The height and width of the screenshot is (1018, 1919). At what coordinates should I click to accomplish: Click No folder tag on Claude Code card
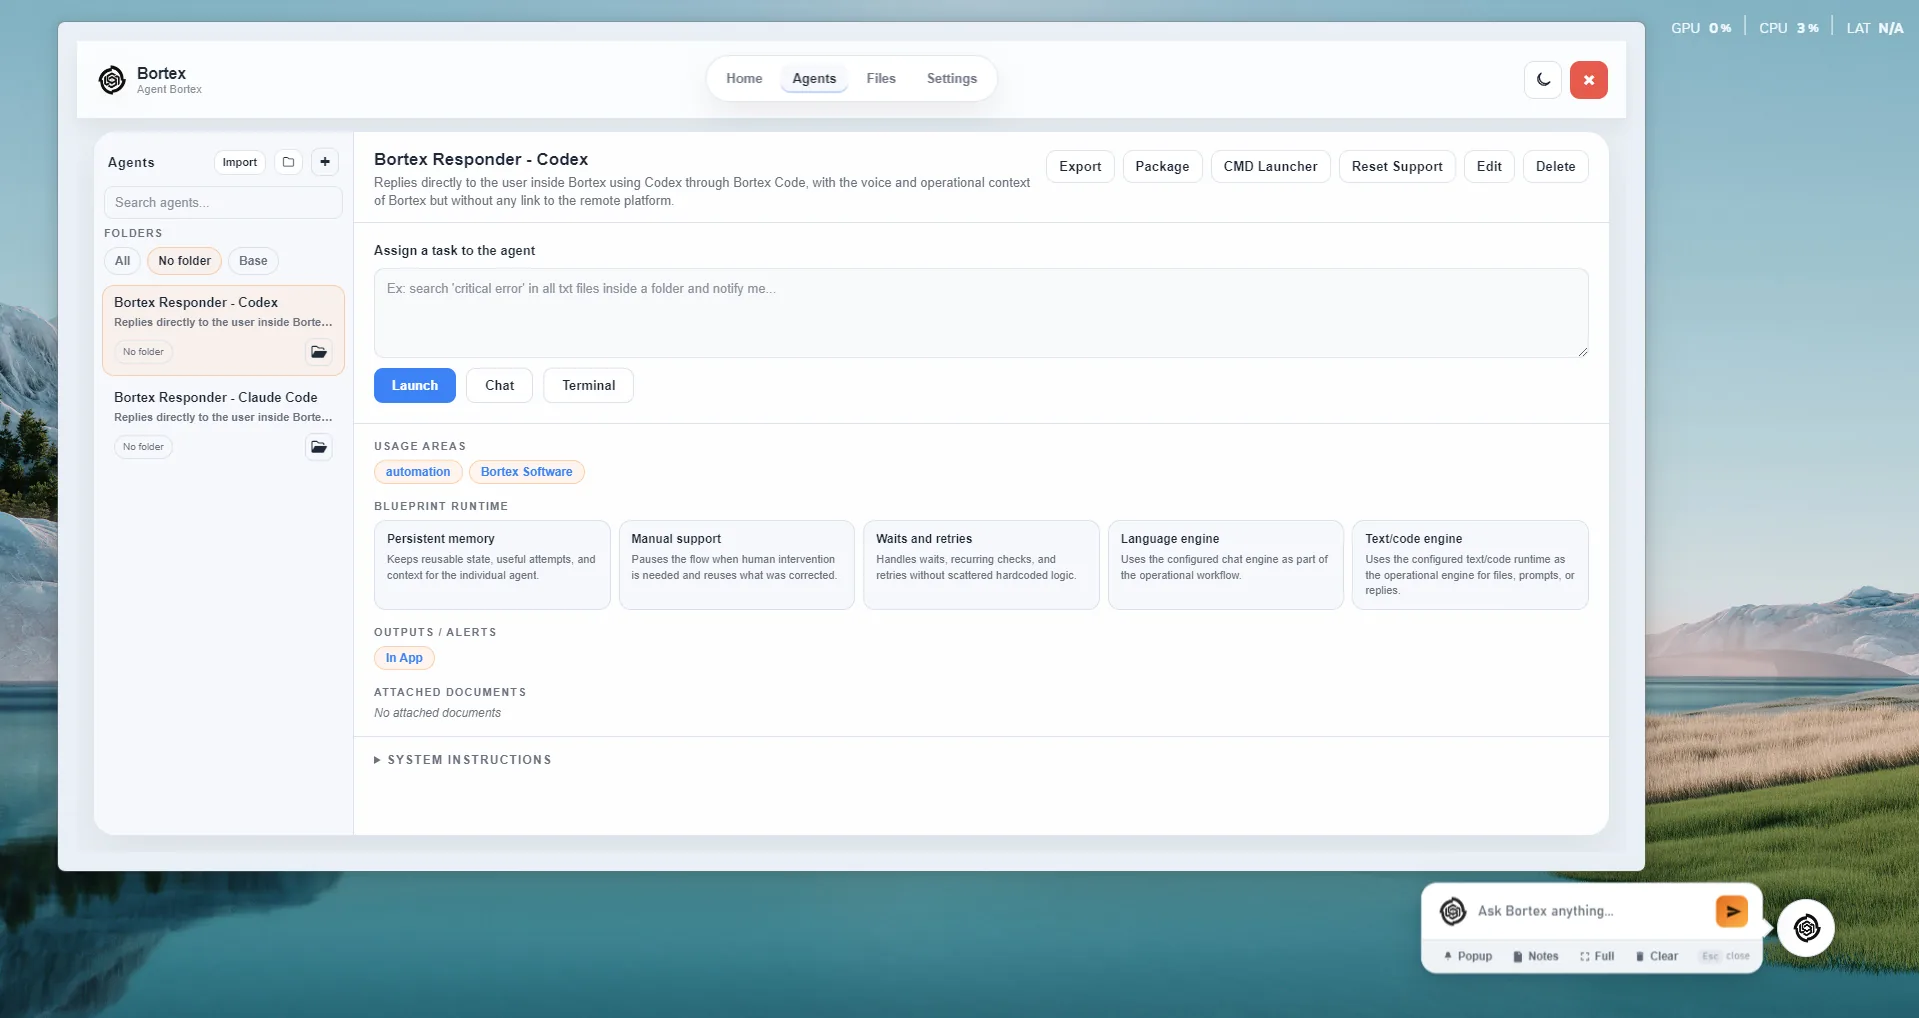coord(143,447)
